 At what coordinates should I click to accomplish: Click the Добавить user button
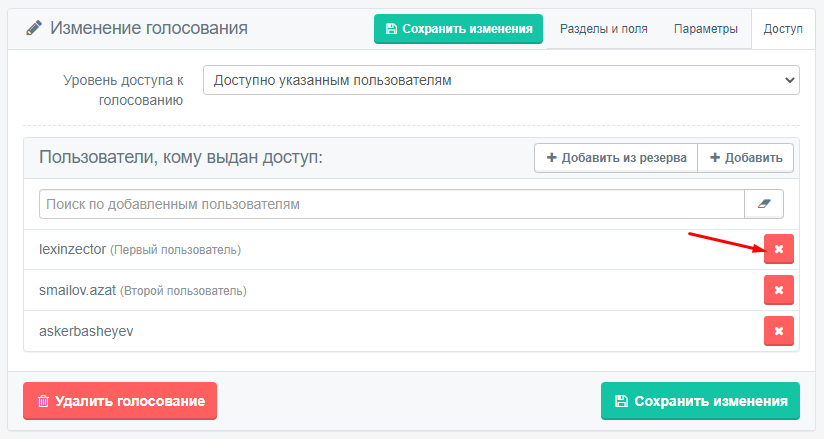tap(746, 158)
